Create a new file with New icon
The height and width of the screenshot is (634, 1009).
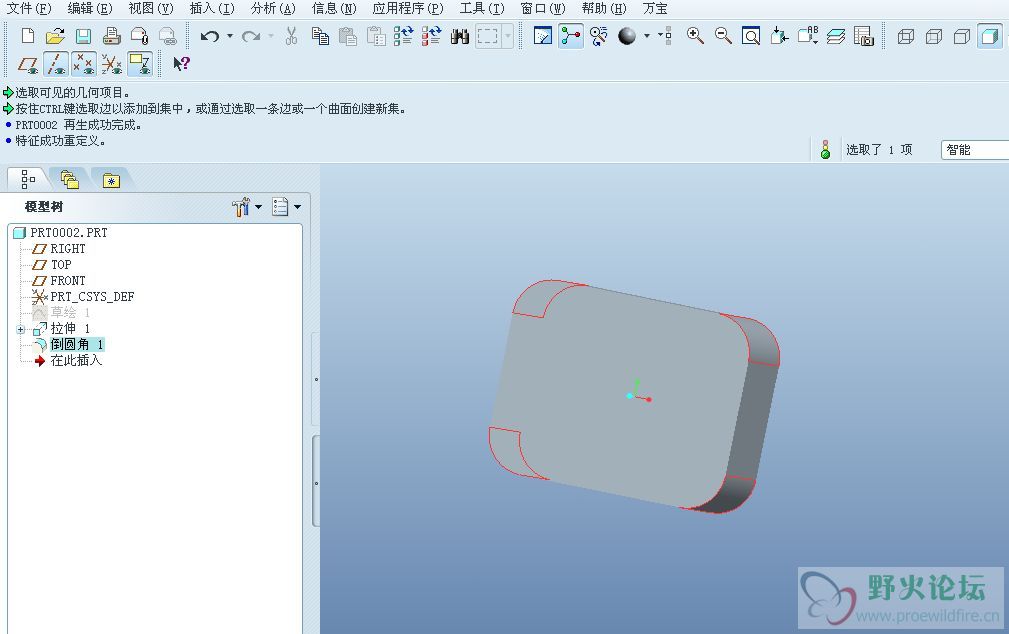tap(28, 35)
